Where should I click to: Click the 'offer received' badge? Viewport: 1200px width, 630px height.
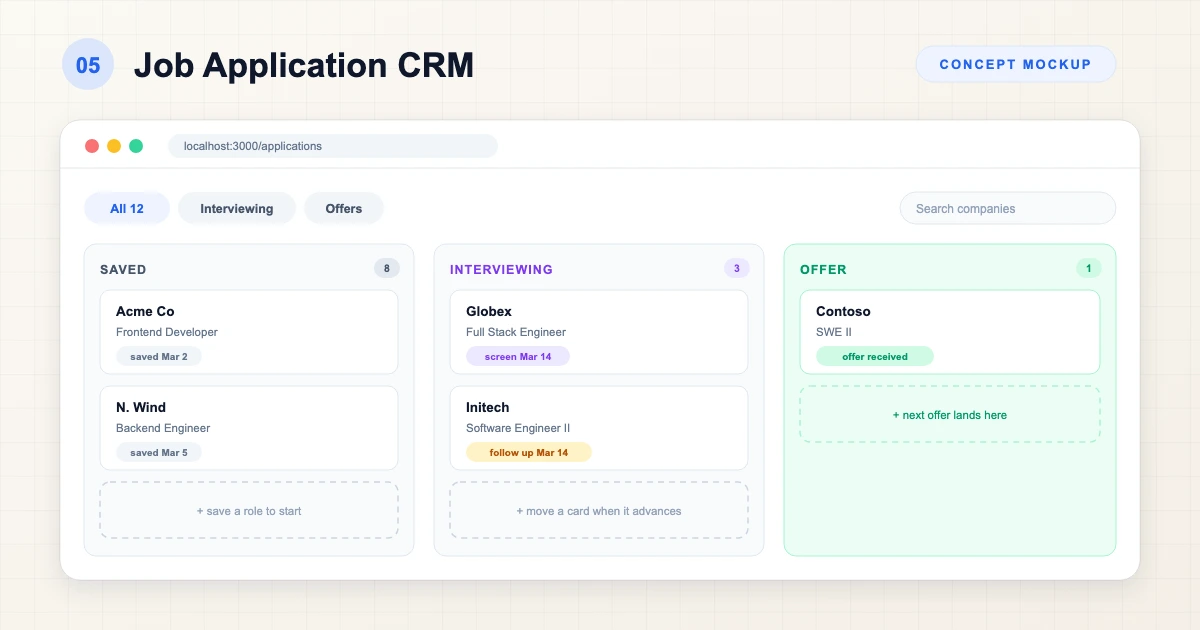[875, 356]
